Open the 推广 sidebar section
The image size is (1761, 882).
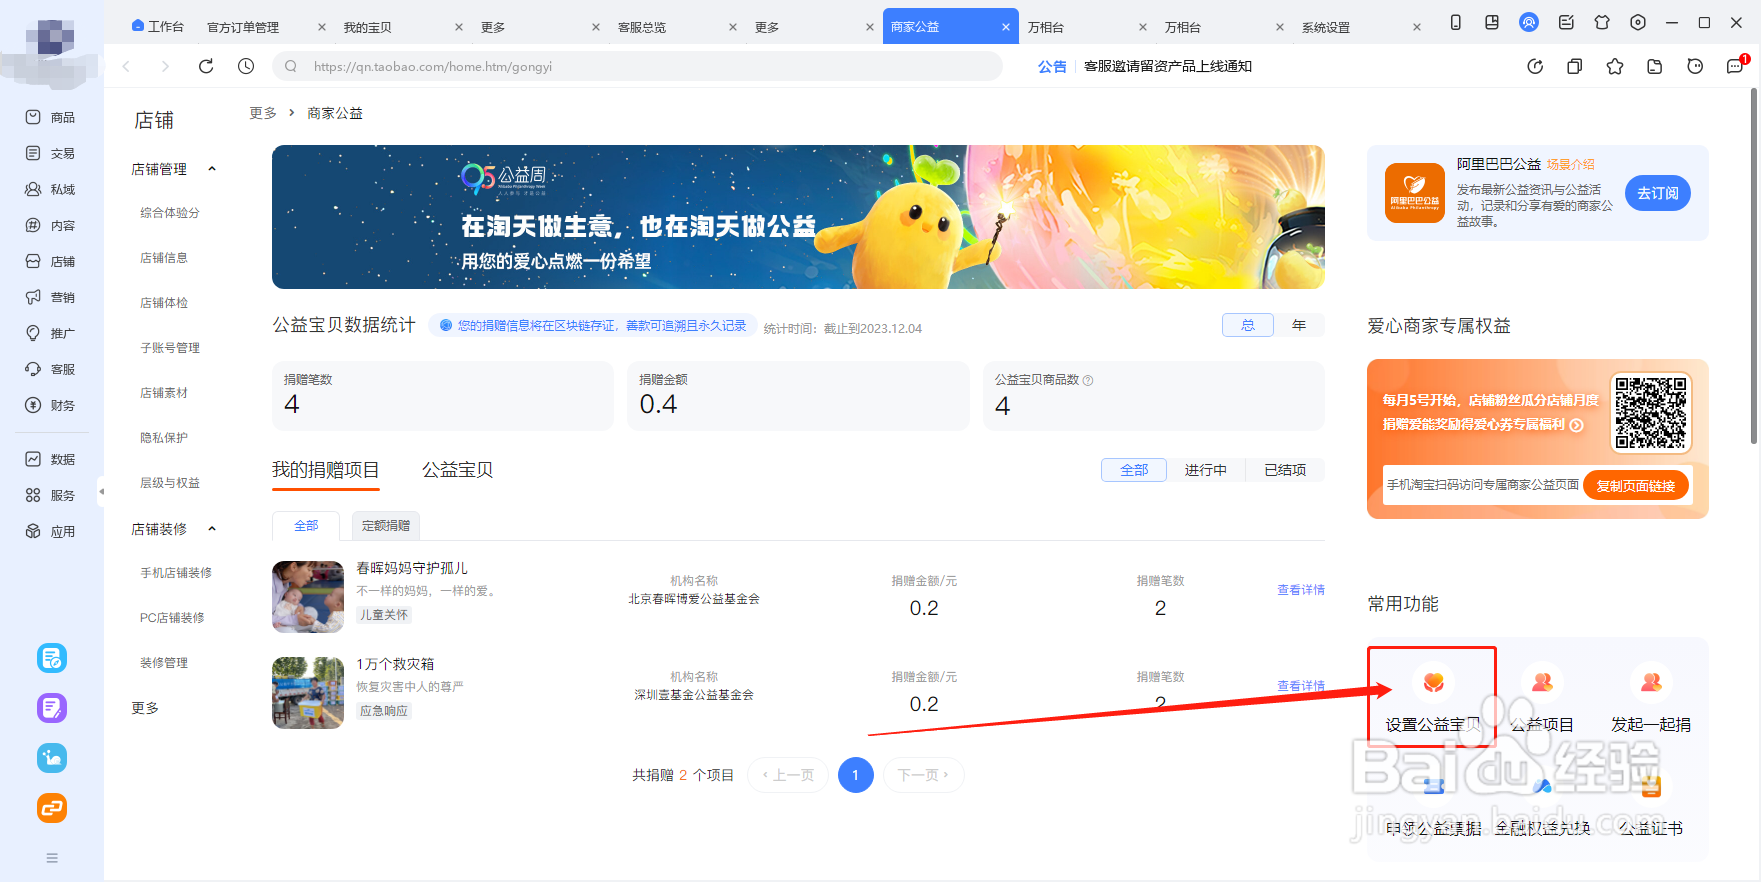pos(50,333)
